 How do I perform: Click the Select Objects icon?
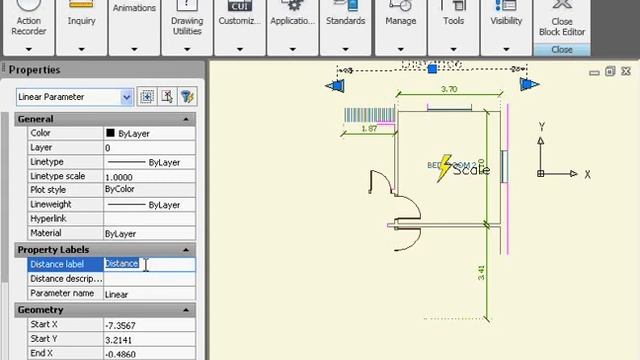(x=167, y=97)
